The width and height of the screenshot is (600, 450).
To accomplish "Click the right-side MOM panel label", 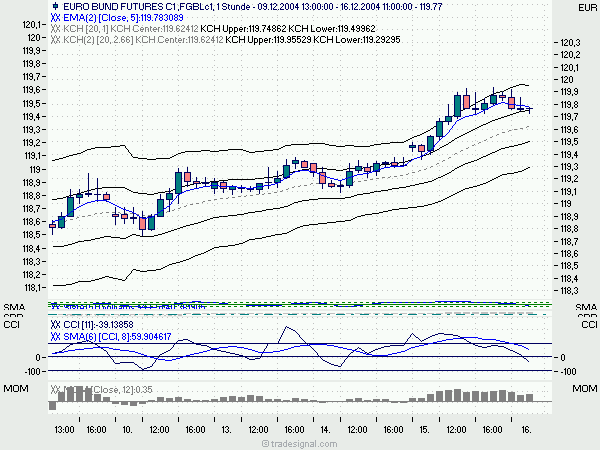I will [x=585, y=389].
